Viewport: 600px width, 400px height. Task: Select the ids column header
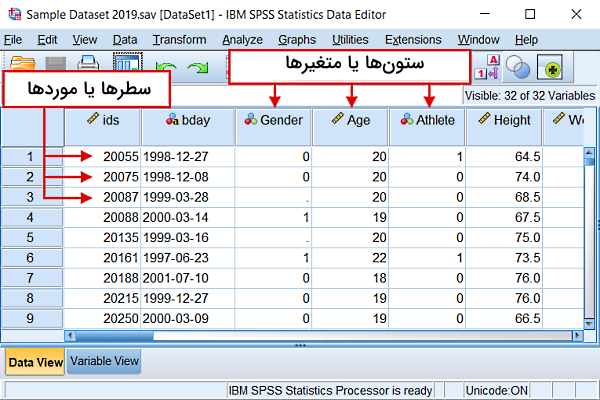coord(103,127)
